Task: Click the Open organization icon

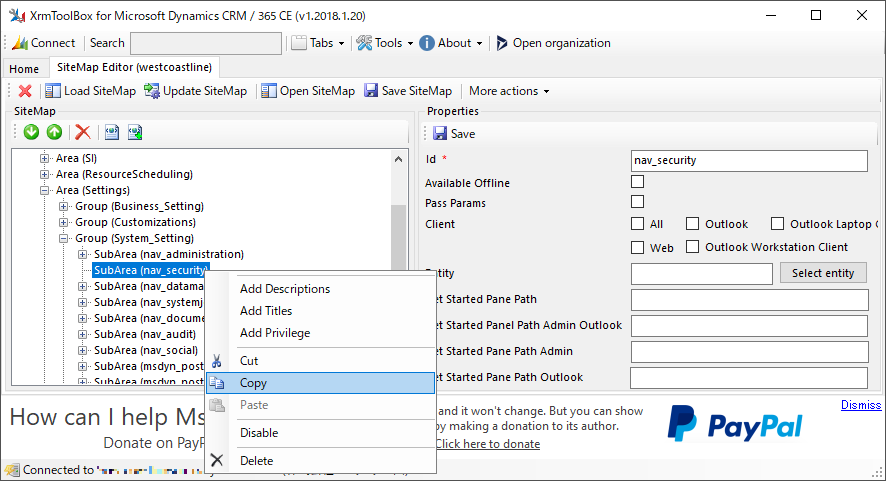Action: click(x=501, y=43)
